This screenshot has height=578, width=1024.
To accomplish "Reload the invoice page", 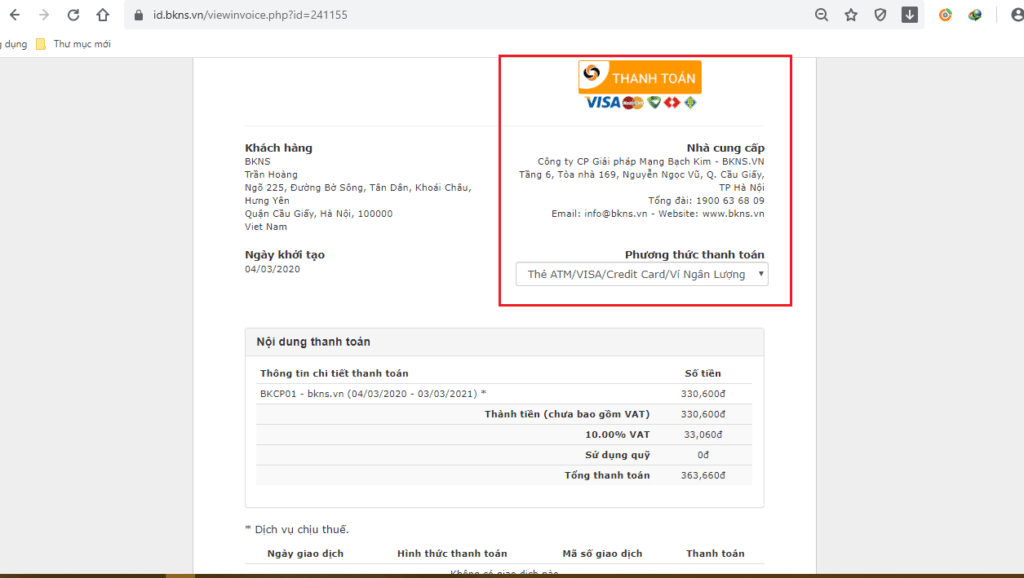I will pyautogui.click(x=73, y=14).
